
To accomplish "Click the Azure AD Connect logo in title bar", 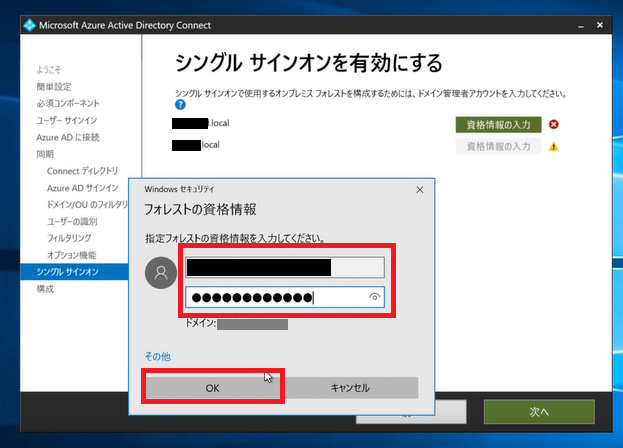I will (x=29, y=25).
